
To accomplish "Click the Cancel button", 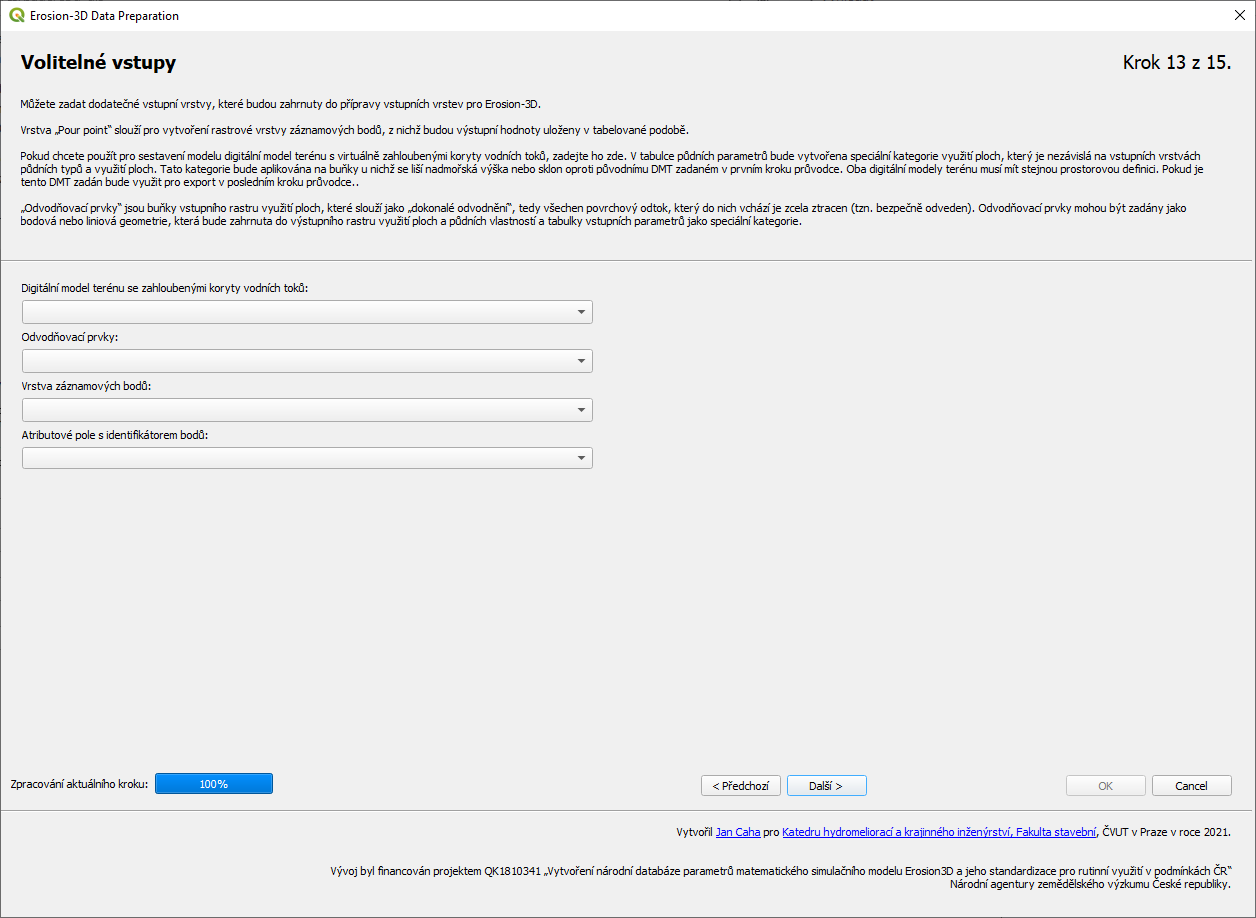I will pos(1191,786).
